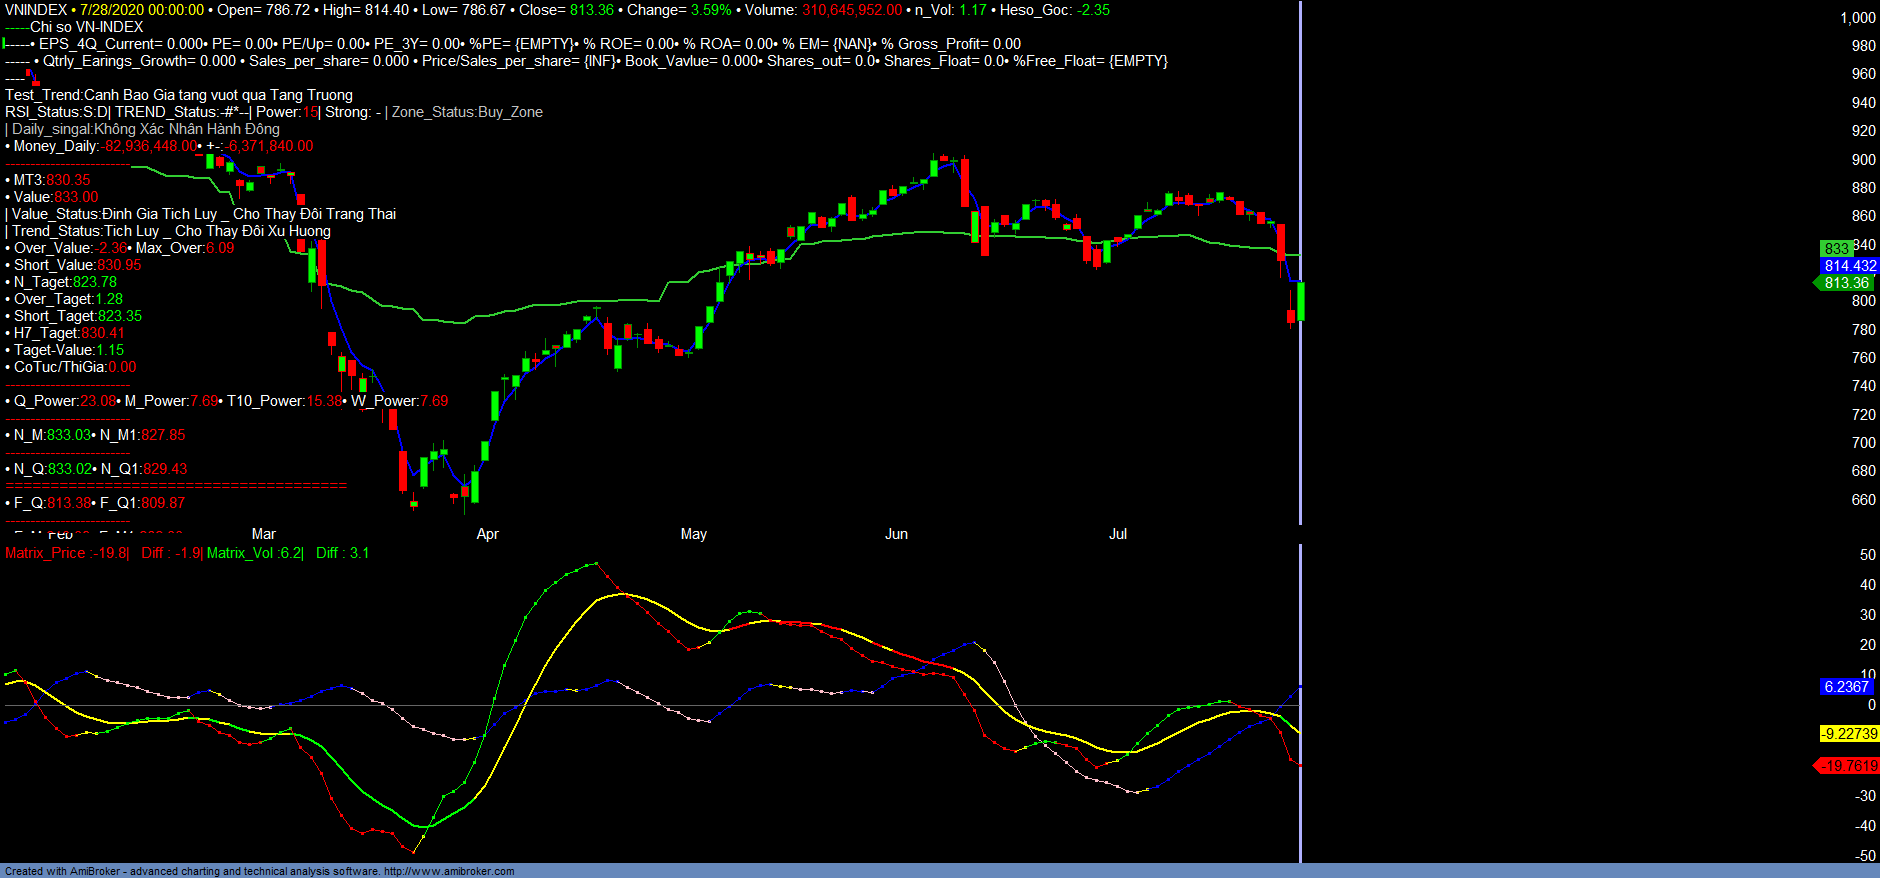Click the blue 6.2367 indicator value tag
Screen dimensions: 1880x878
(x=1845, y=687)
